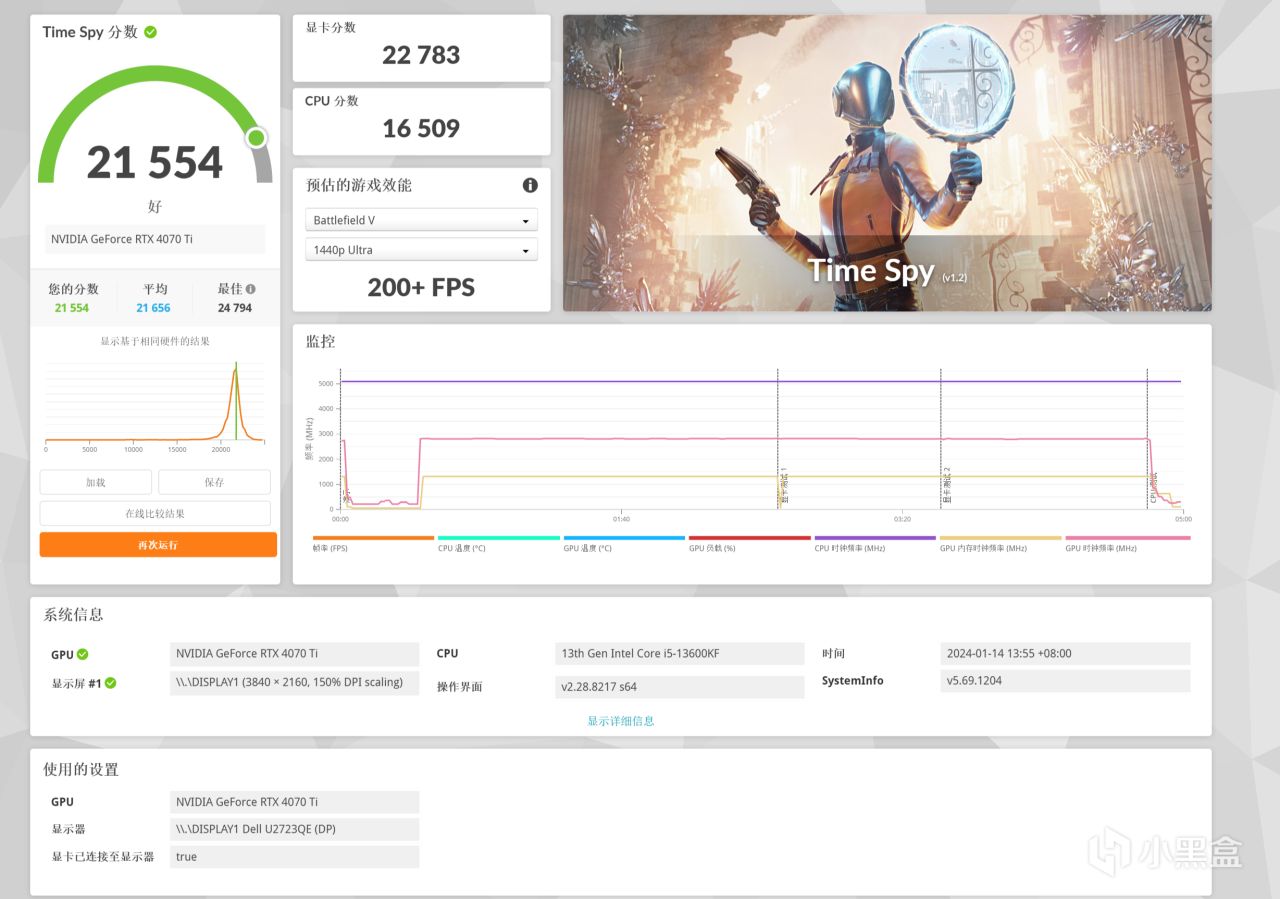Open the Battlefield V game dropdown
The image size is (1280, 899).
coord(421,220)
